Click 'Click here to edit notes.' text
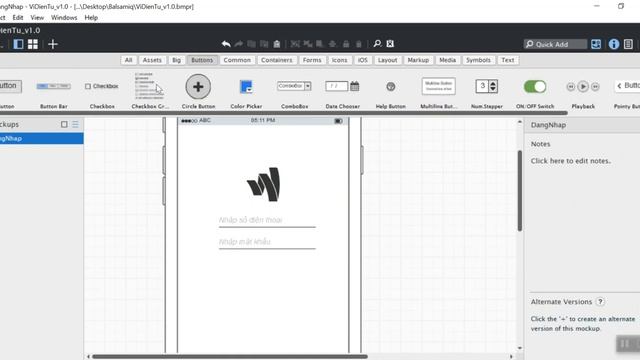The image size is (640, 360). coord(571,161)
